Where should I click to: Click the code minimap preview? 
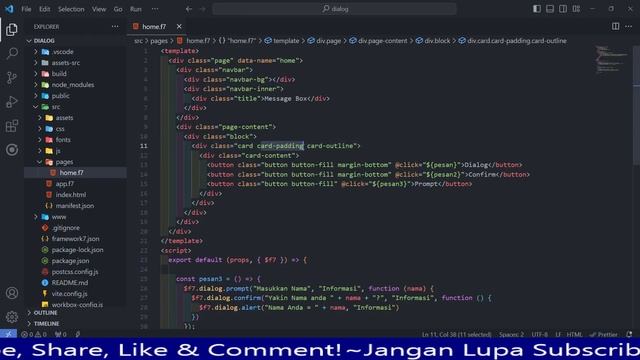[611, 59]
